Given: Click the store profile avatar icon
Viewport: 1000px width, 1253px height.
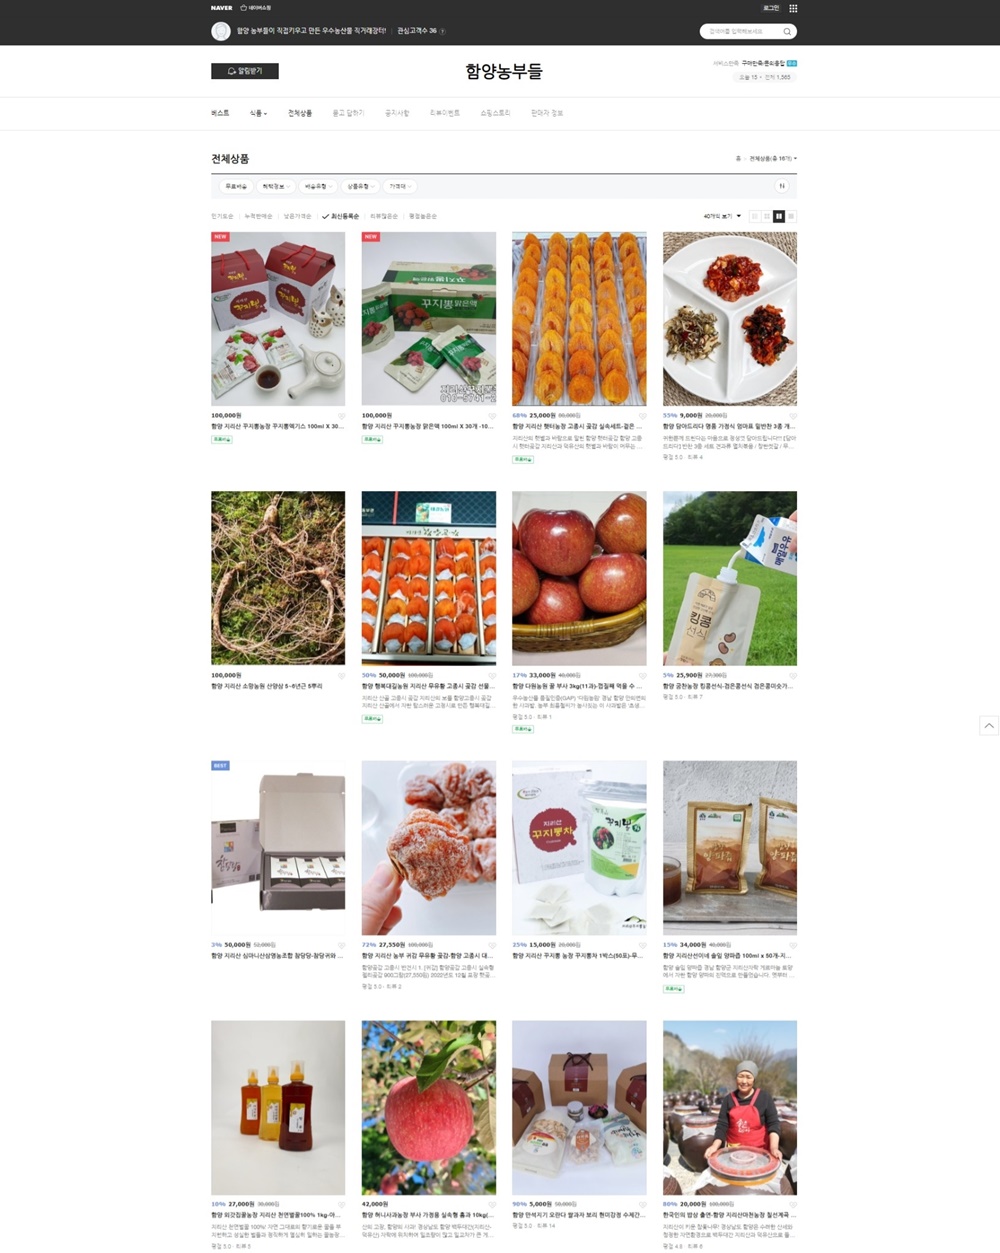Looking at the screenshot, I should (221, 31).
